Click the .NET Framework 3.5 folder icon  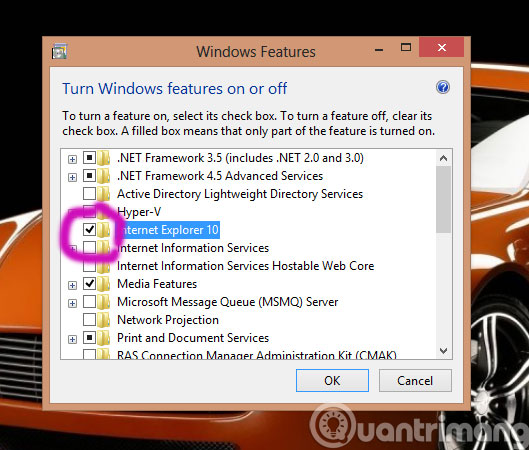tap(104, 158)
